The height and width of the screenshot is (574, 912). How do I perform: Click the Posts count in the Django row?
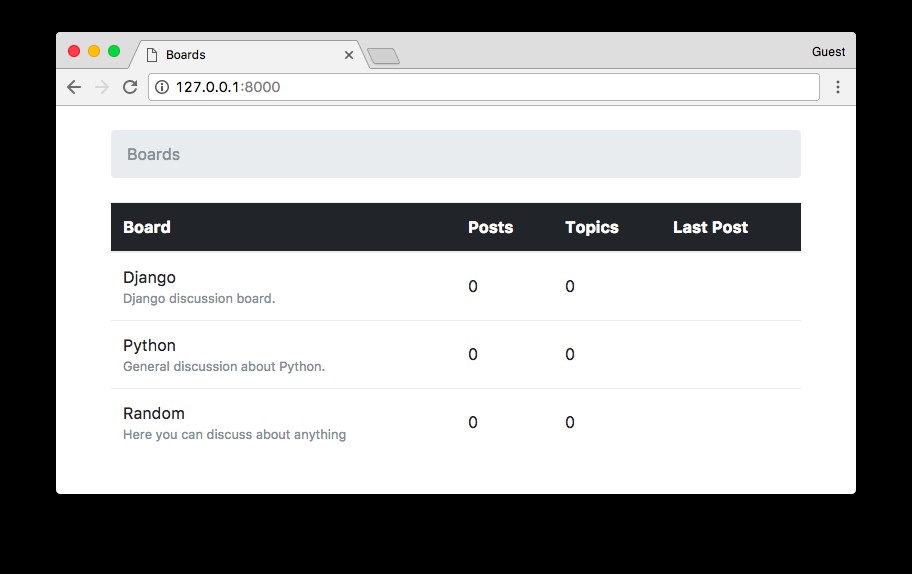pyautogui.click(x=473, y=286)
